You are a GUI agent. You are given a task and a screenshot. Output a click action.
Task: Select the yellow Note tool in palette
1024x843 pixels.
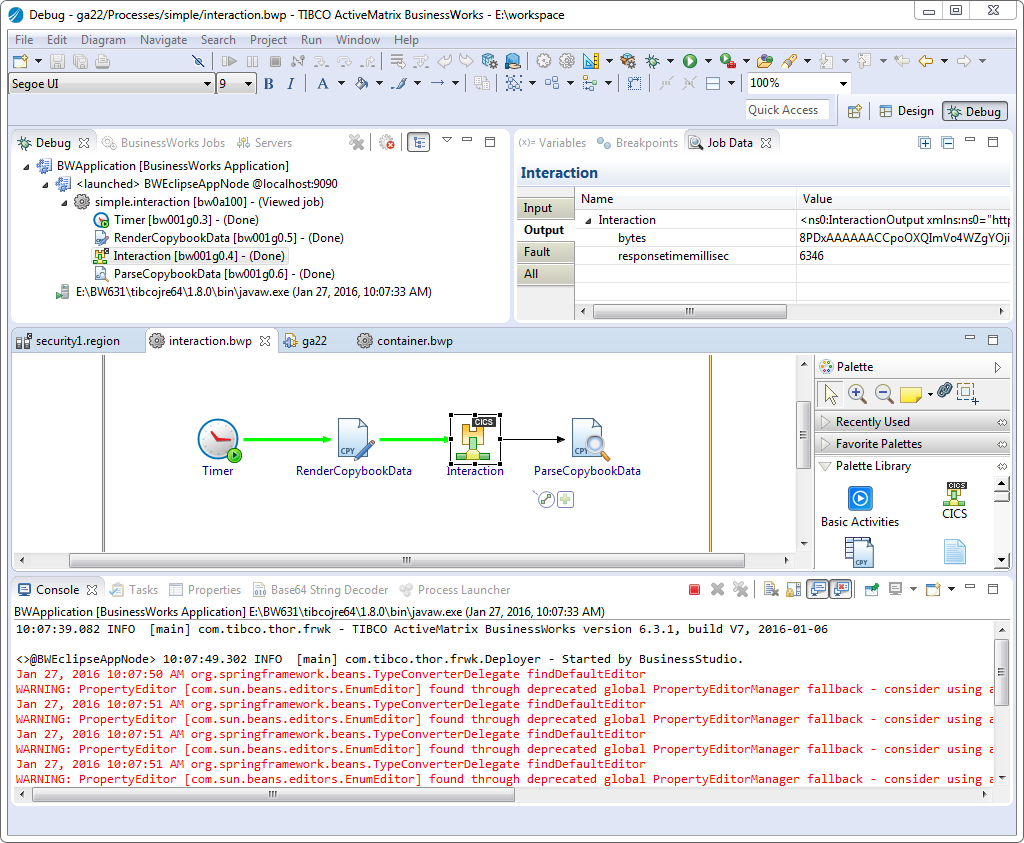(910, 394)
